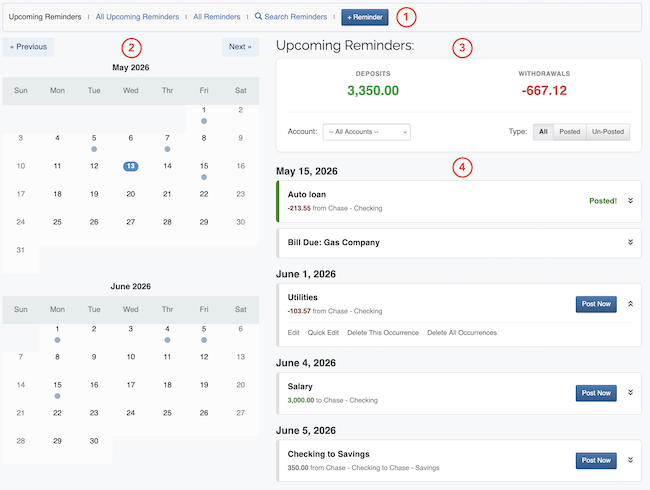The height and width of the screenshot is (490, 650).
Task: Delete All Occurrences of Utilities
Action: click(x=462, y=332)
